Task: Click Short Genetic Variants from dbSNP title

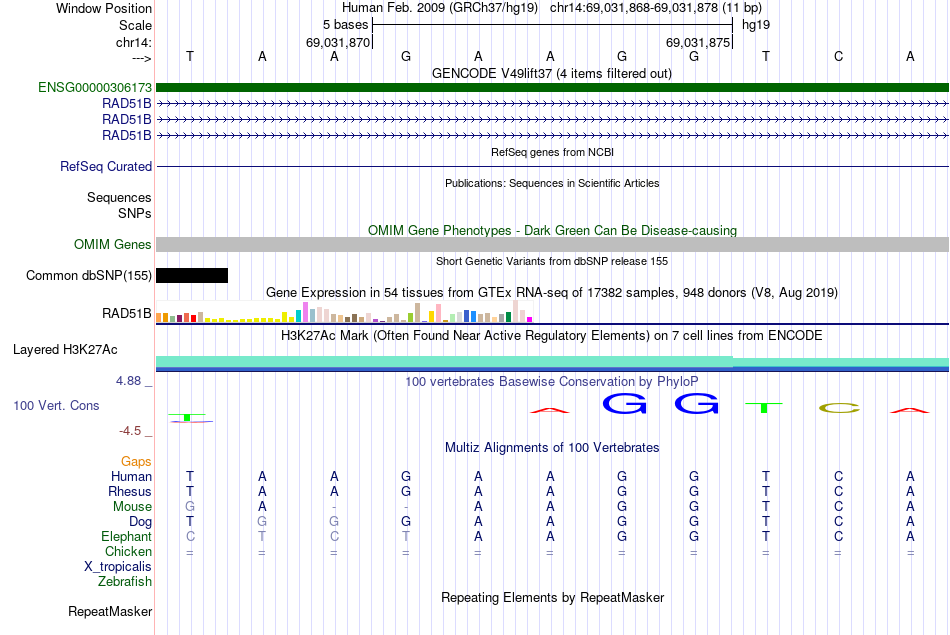Action: (x=552, y=261)
